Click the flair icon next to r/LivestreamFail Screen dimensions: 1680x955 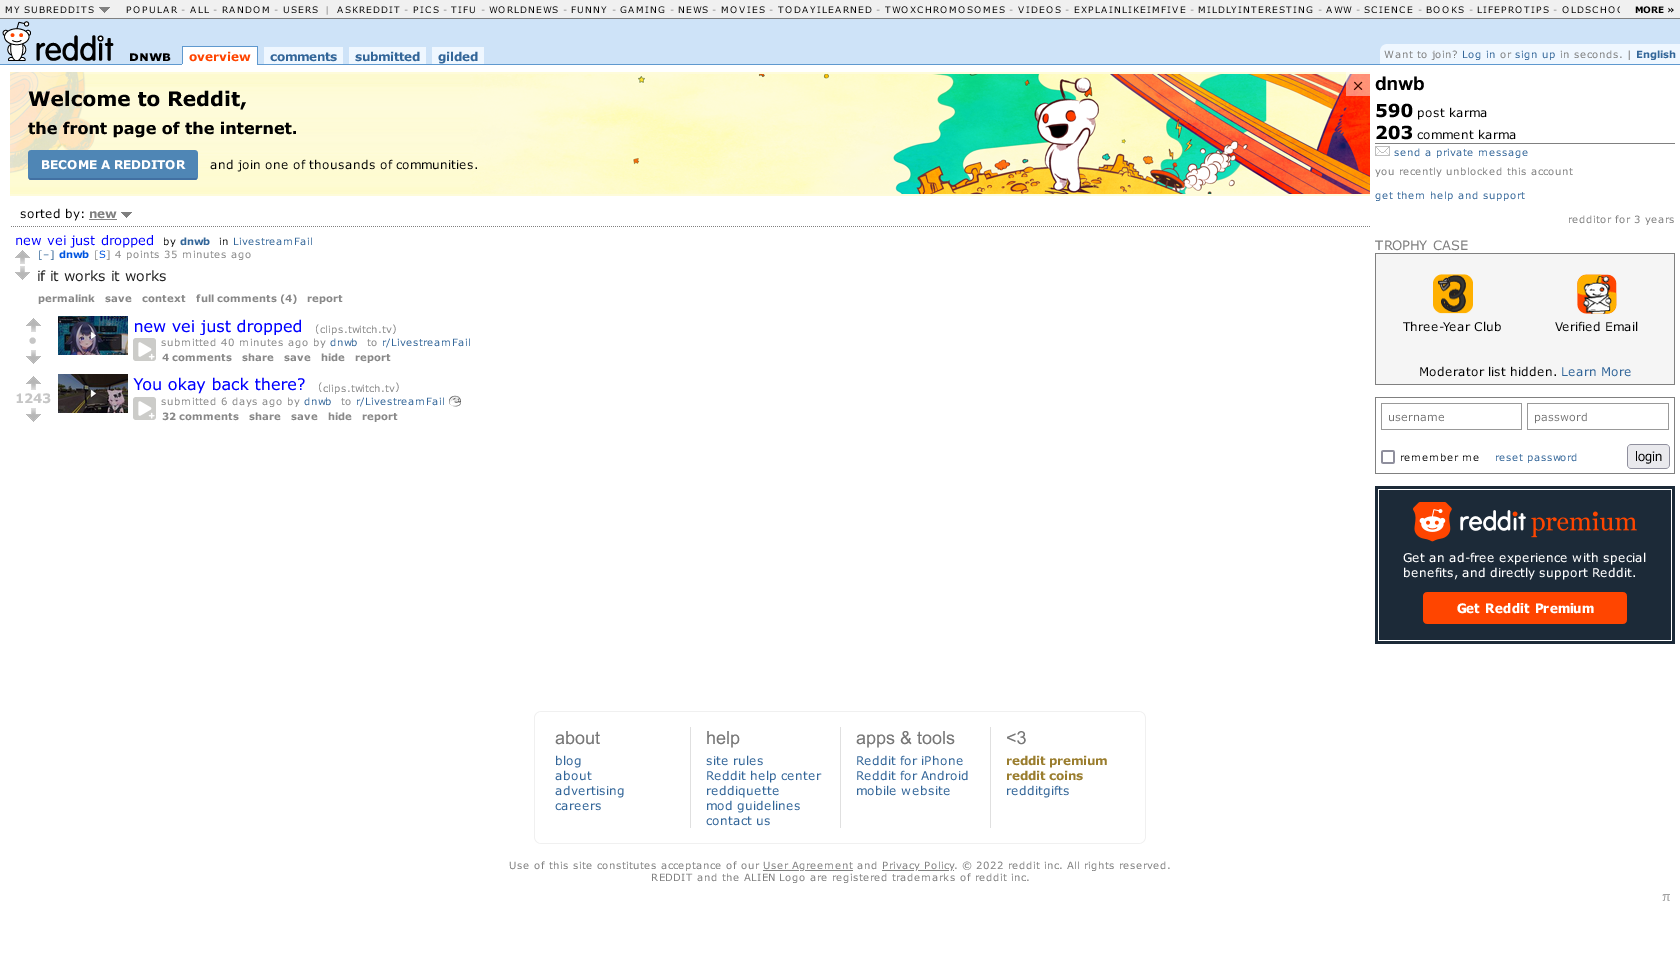(455, 401)
